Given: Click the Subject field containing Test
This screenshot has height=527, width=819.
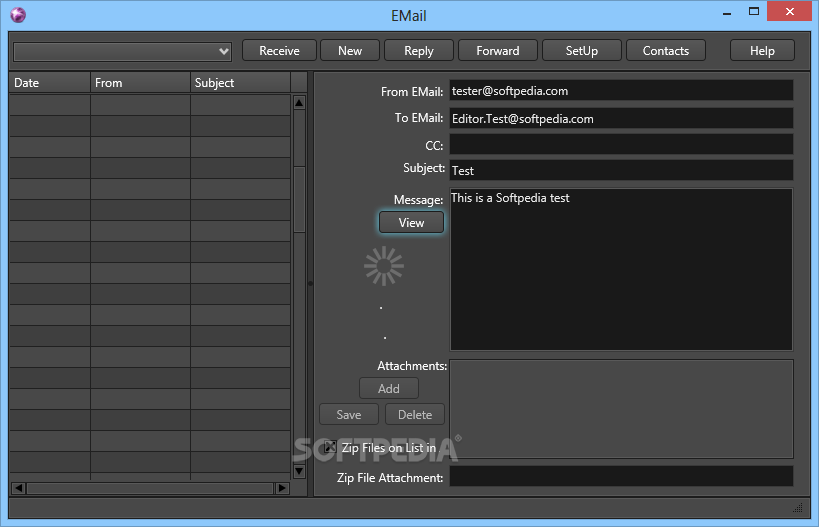Looking at the screenshot, I should 621,170.
